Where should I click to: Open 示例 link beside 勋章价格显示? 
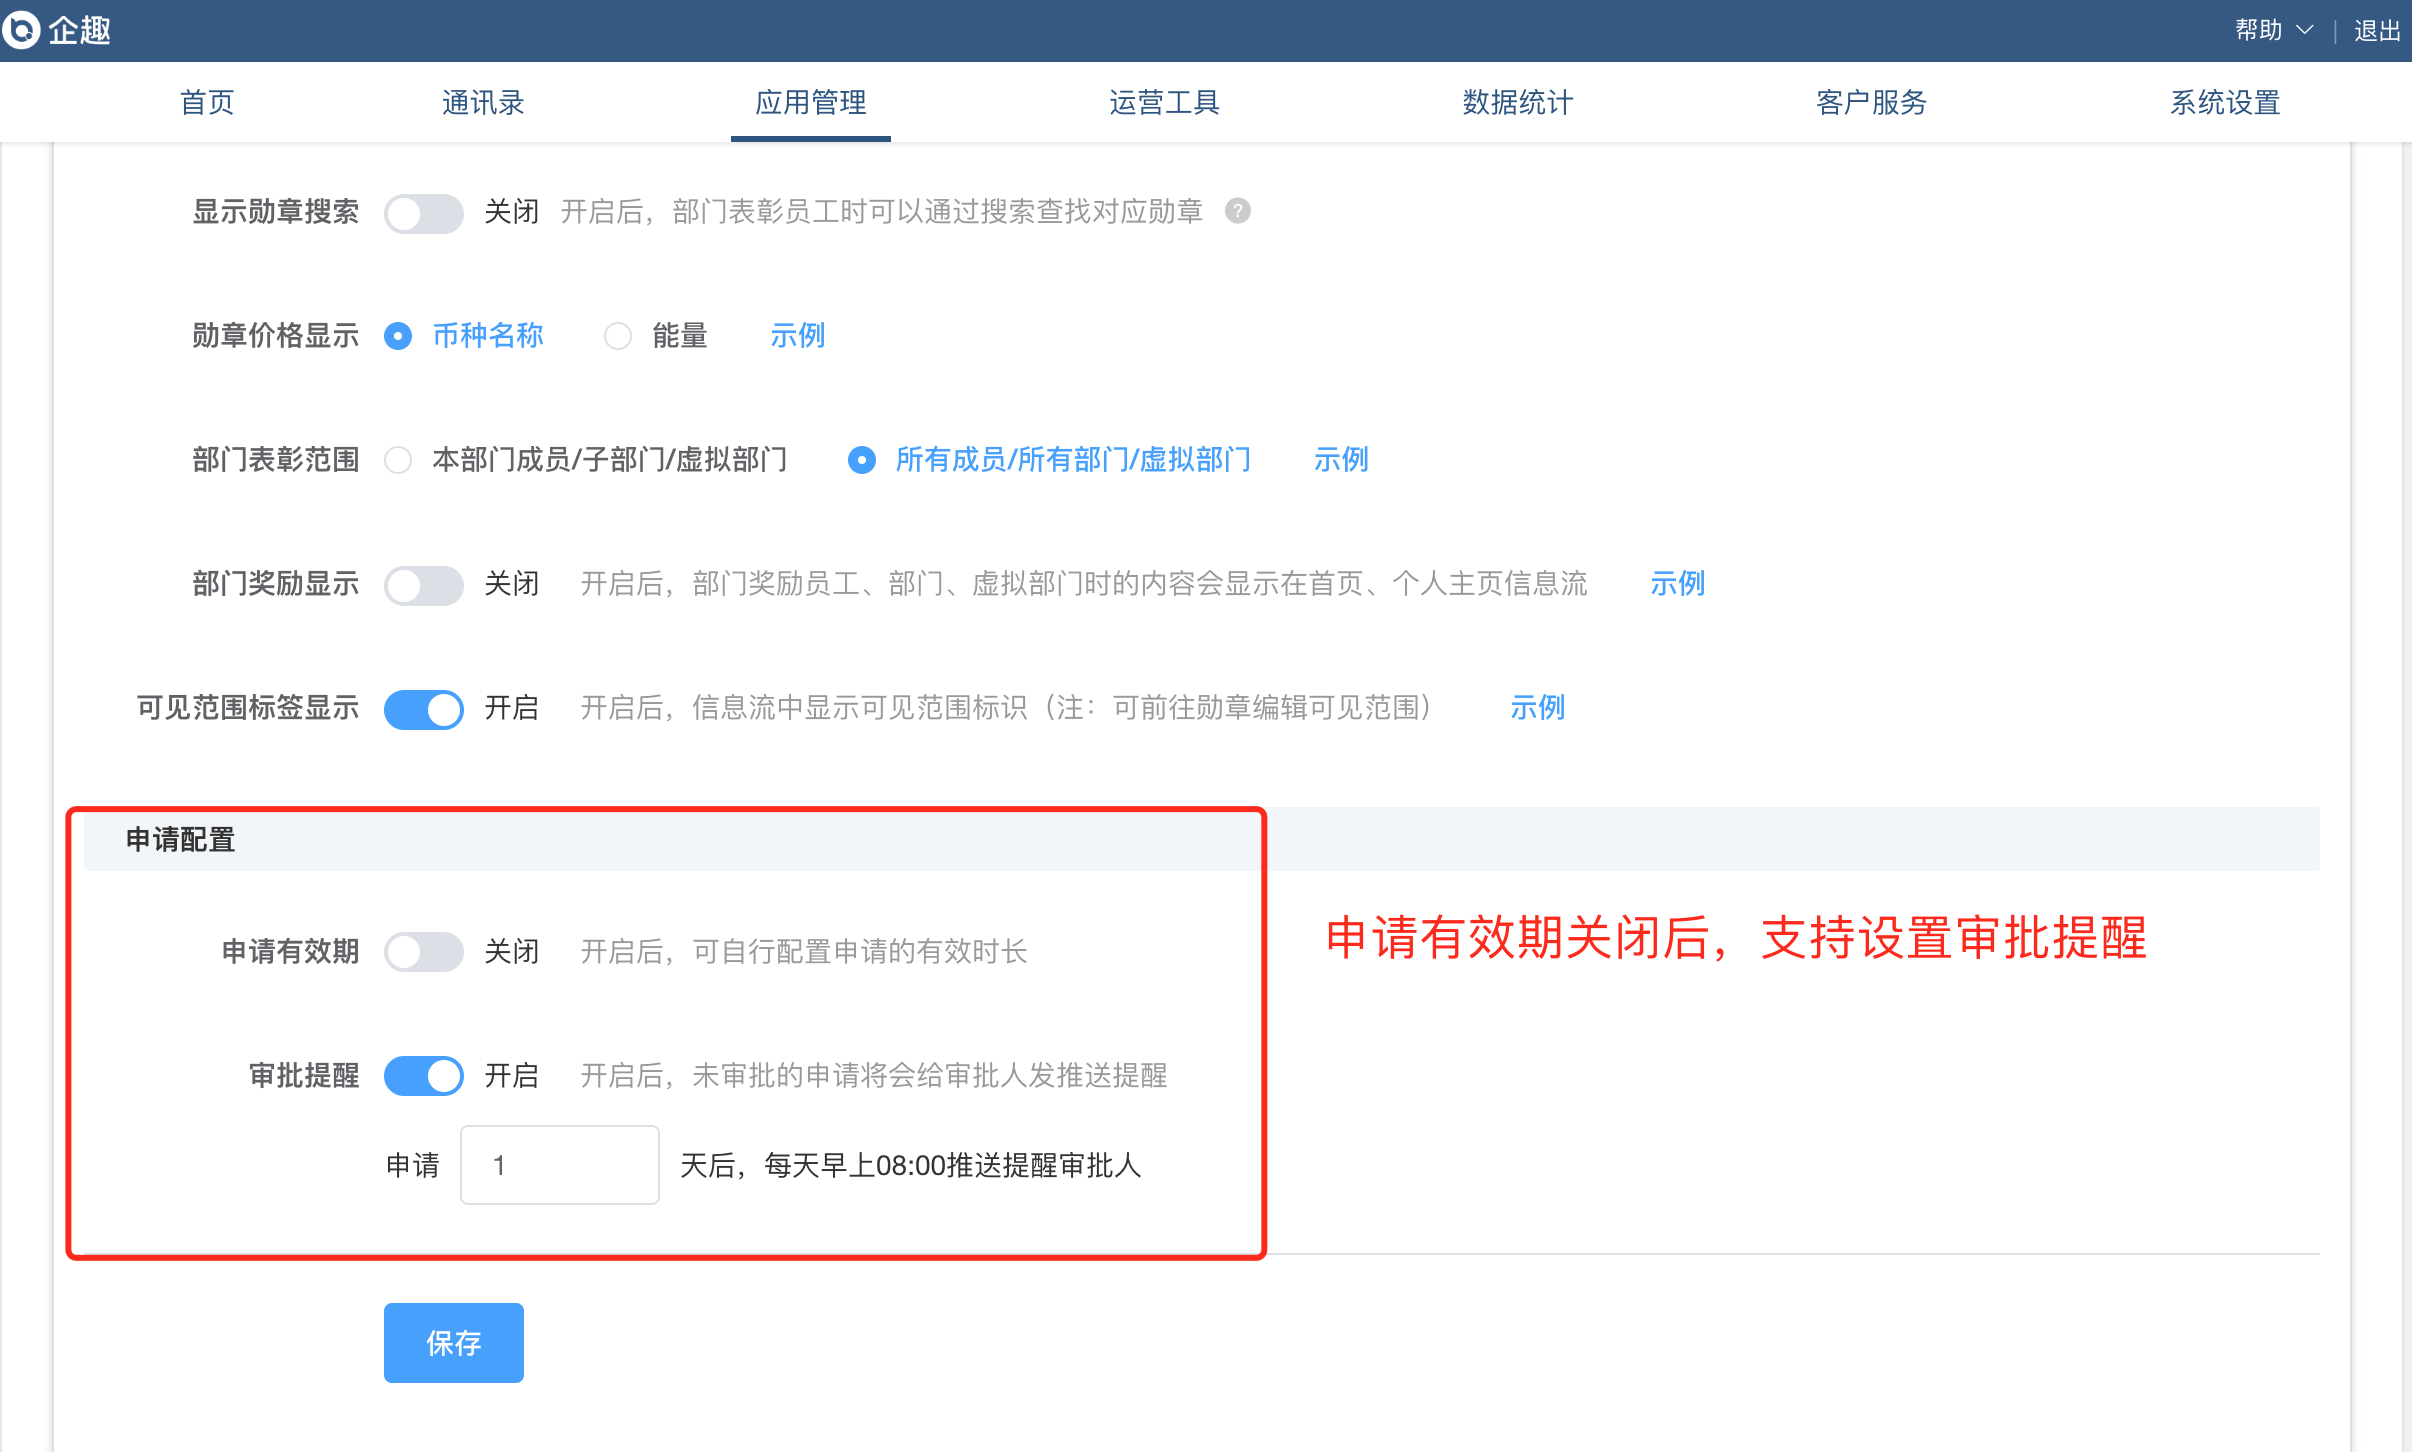coord(797,336)
